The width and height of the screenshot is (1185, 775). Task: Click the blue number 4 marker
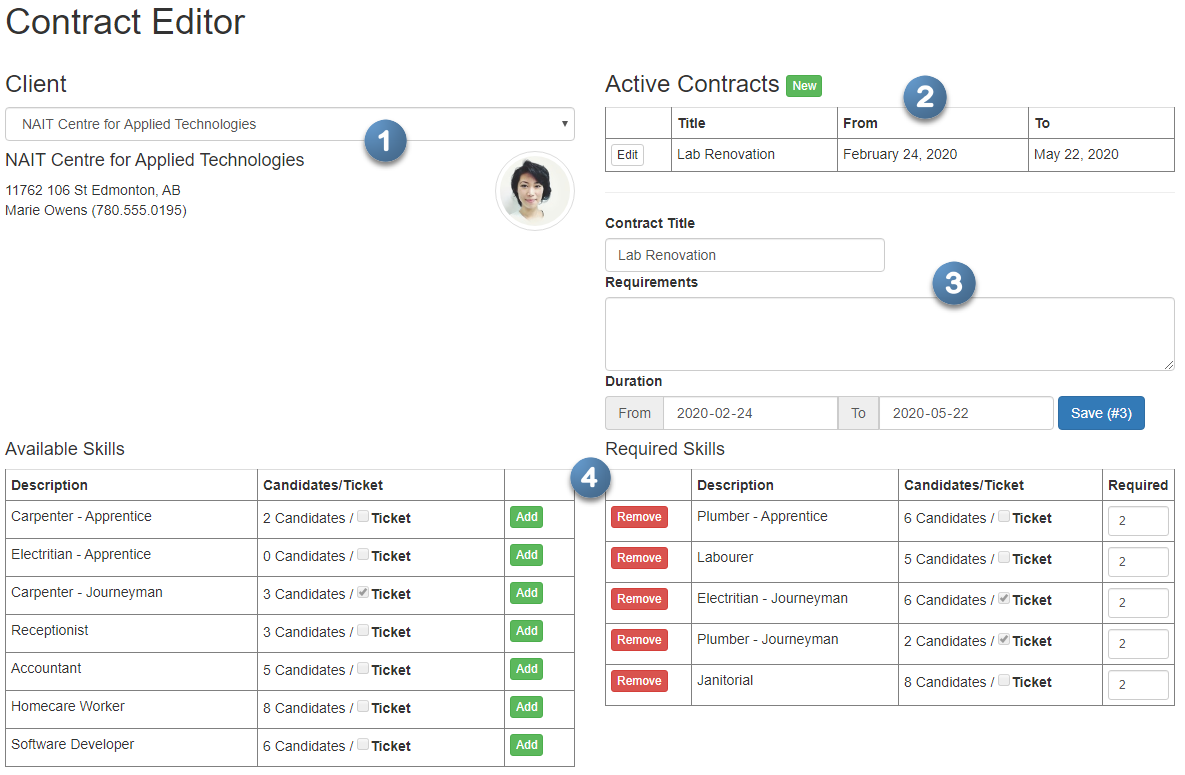tap(590, 478)
